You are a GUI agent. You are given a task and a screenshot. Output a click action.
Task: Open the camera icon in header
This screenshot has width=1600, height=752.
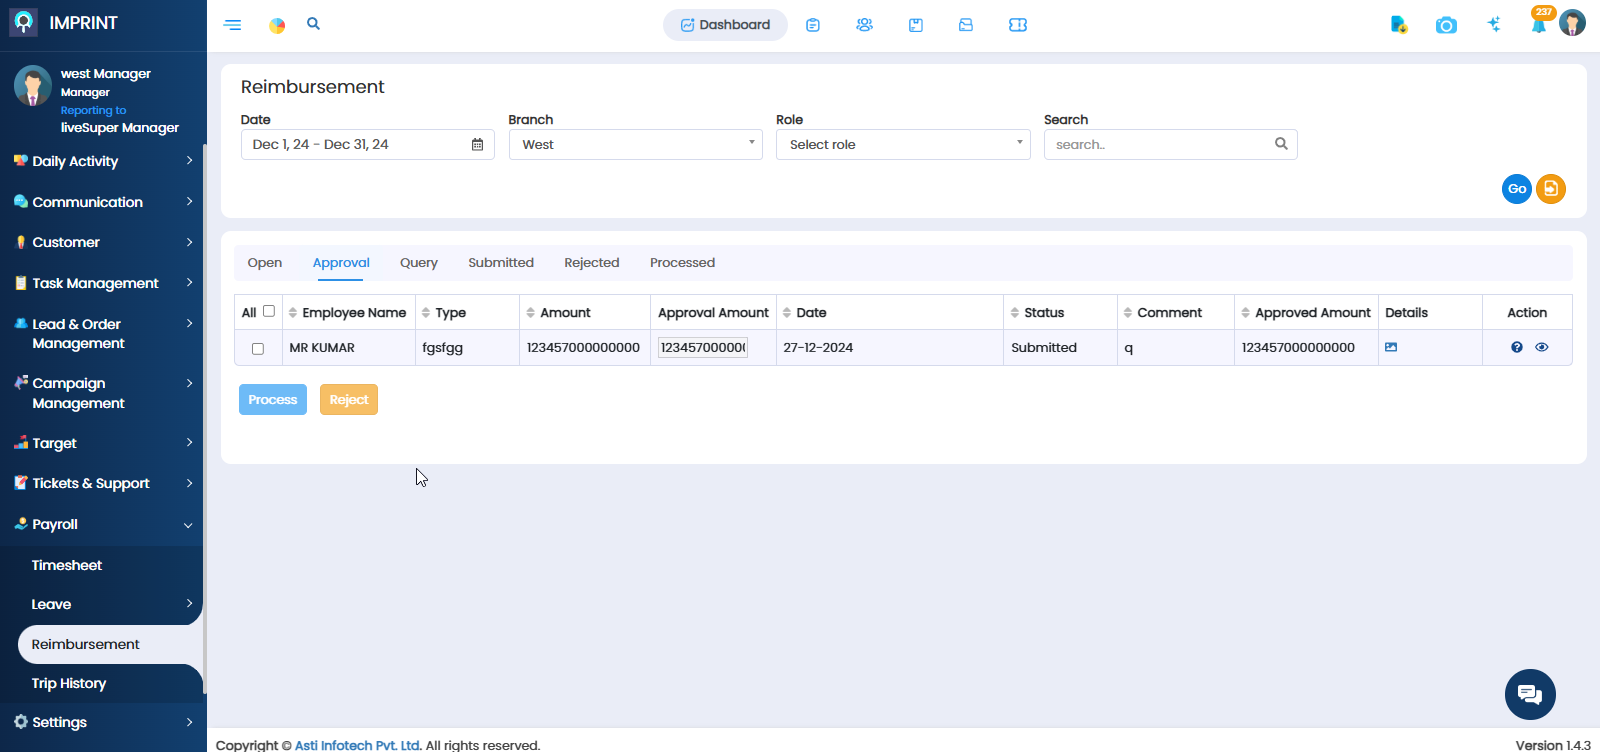[x=1446, y=25]
